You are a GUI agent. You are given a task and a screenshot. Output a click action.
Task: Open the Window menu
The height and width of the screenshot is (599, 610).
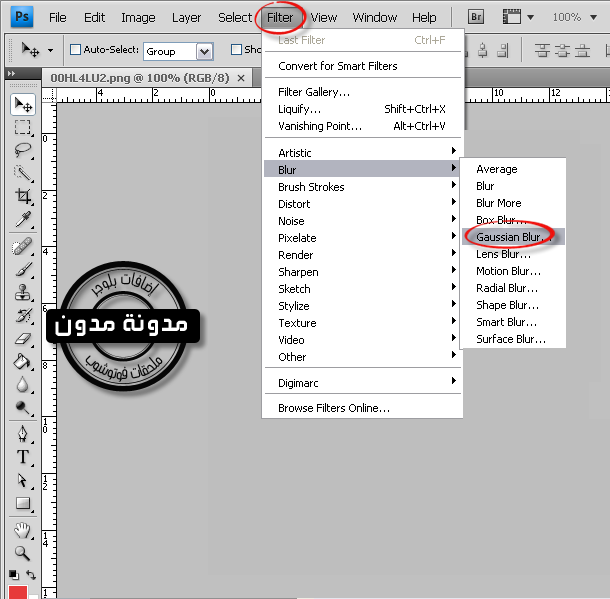pos(375,18)
